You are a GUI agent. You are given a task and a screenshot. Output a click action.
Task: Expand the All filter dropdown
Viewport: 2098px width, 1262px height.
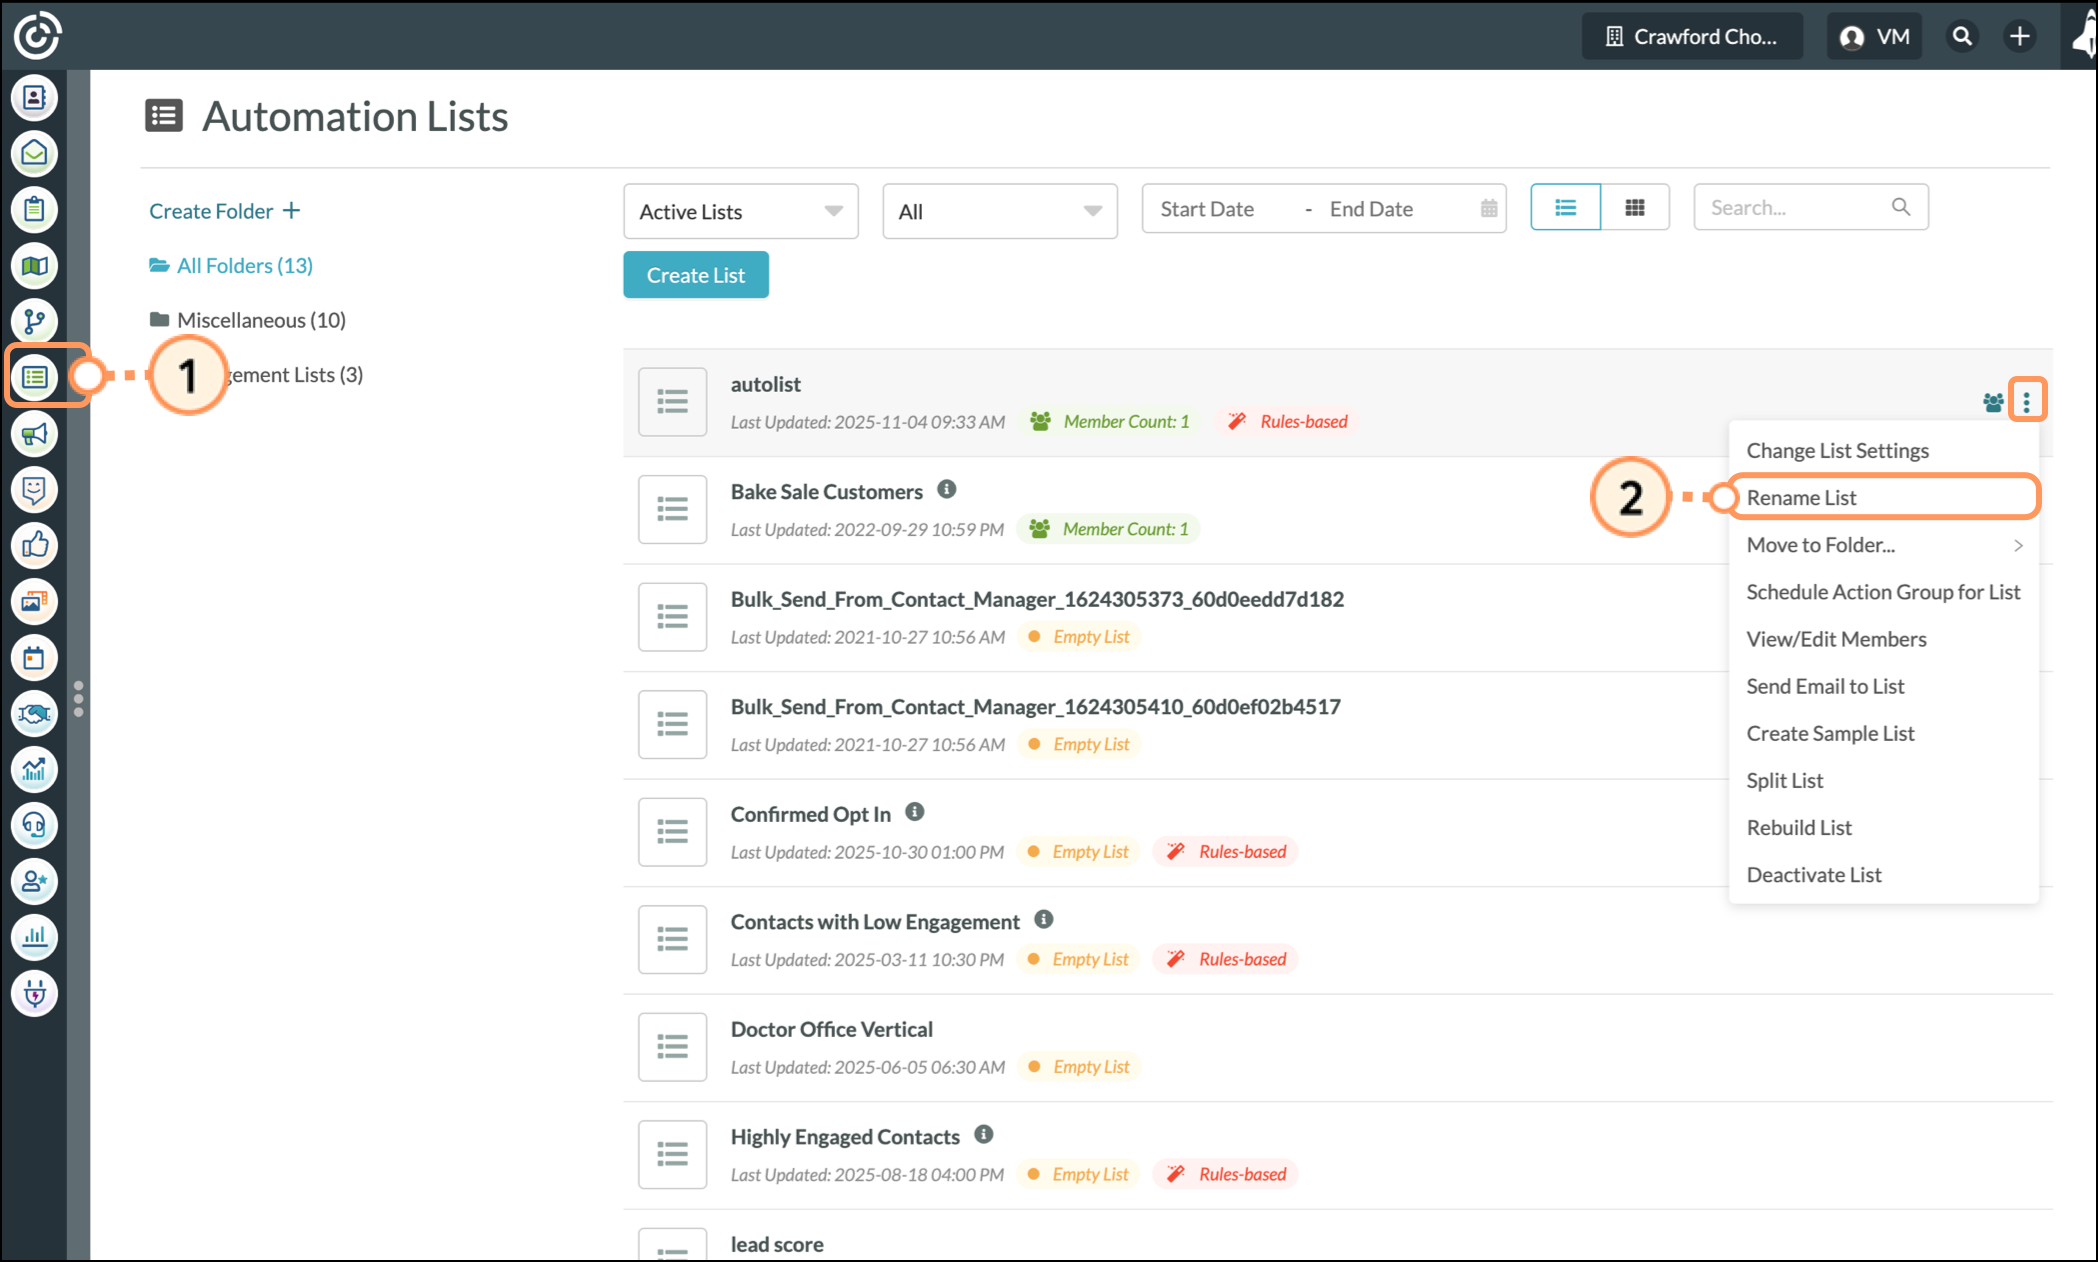[x=999, y=211]
